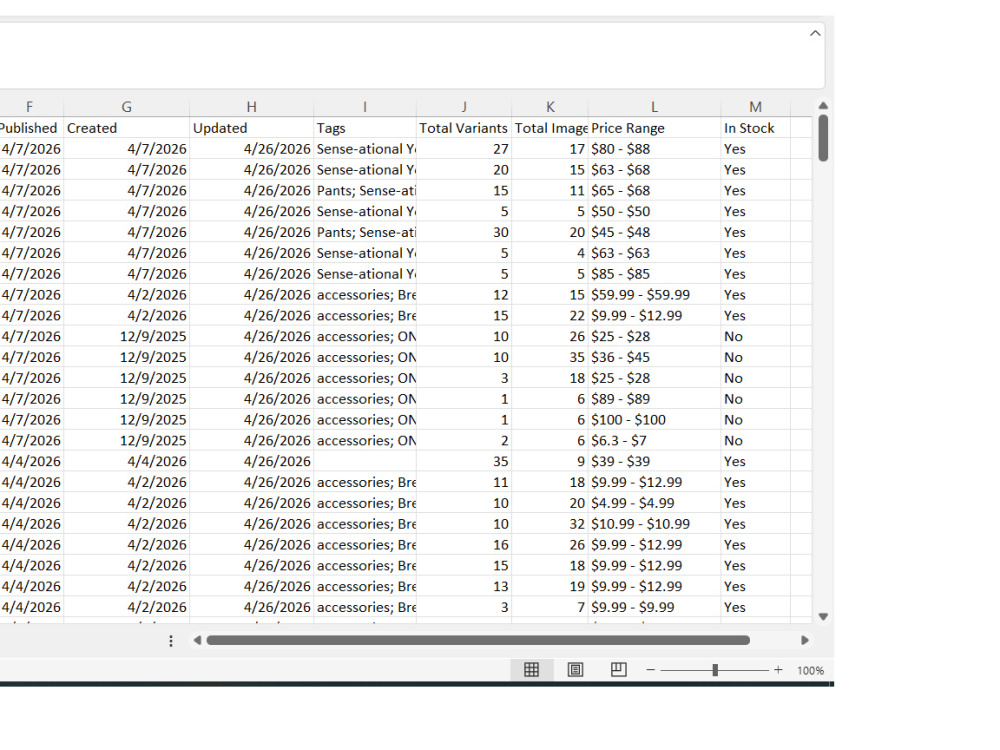Select Total Images cell with 32
Screen dimensions: 1000x750
click(550, 524)
